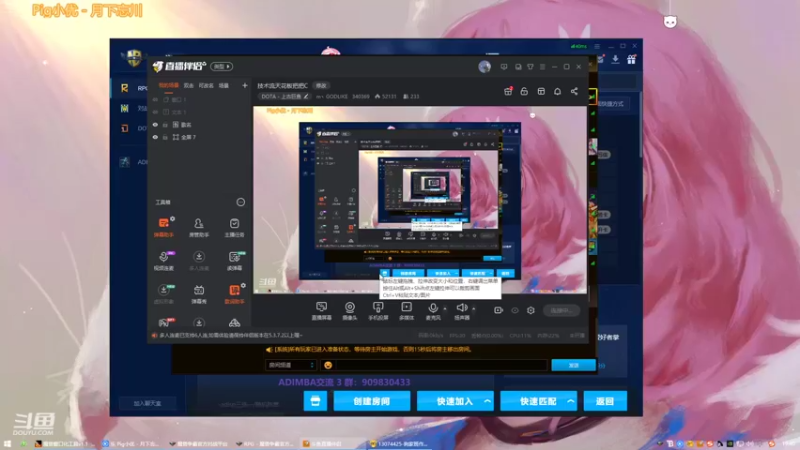Image resolution: width=800 pixels, height=450 pixels.
Task: Open the 弹幕助手 danmaku assistant tool
Action: pos(164,227)
